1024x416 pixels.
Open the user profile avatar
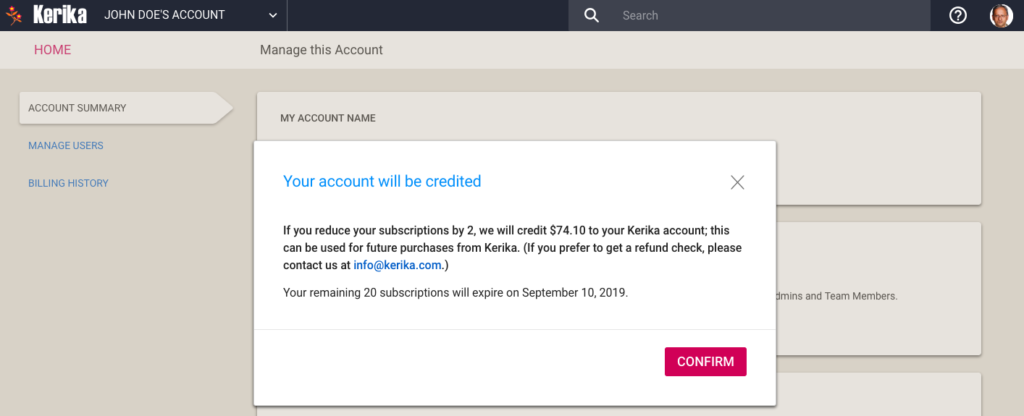1000,16
